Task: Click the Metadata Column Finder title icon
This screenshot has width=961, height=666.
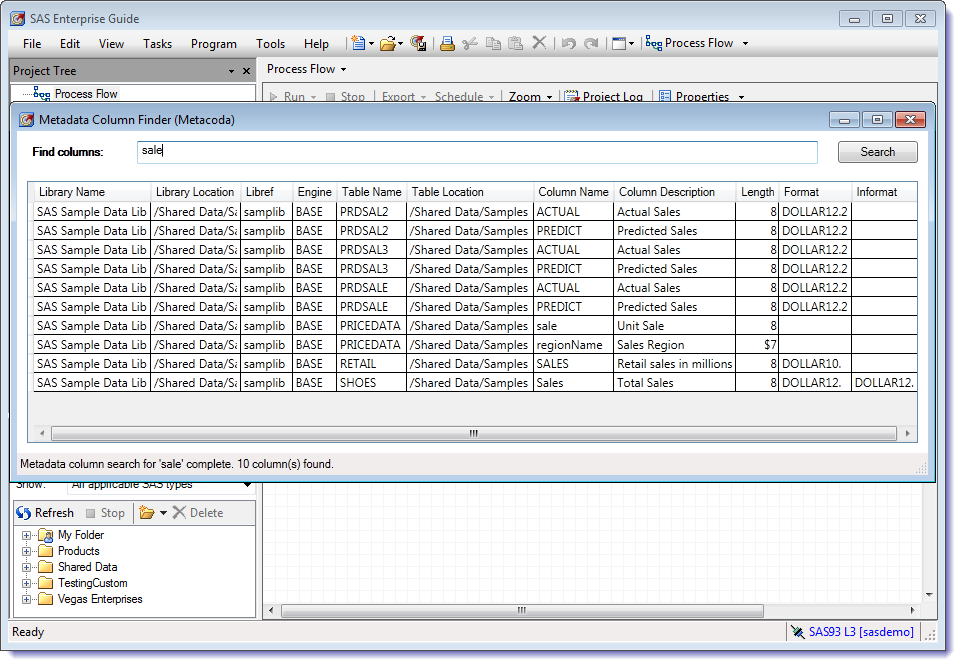Action: pos(26,120)
